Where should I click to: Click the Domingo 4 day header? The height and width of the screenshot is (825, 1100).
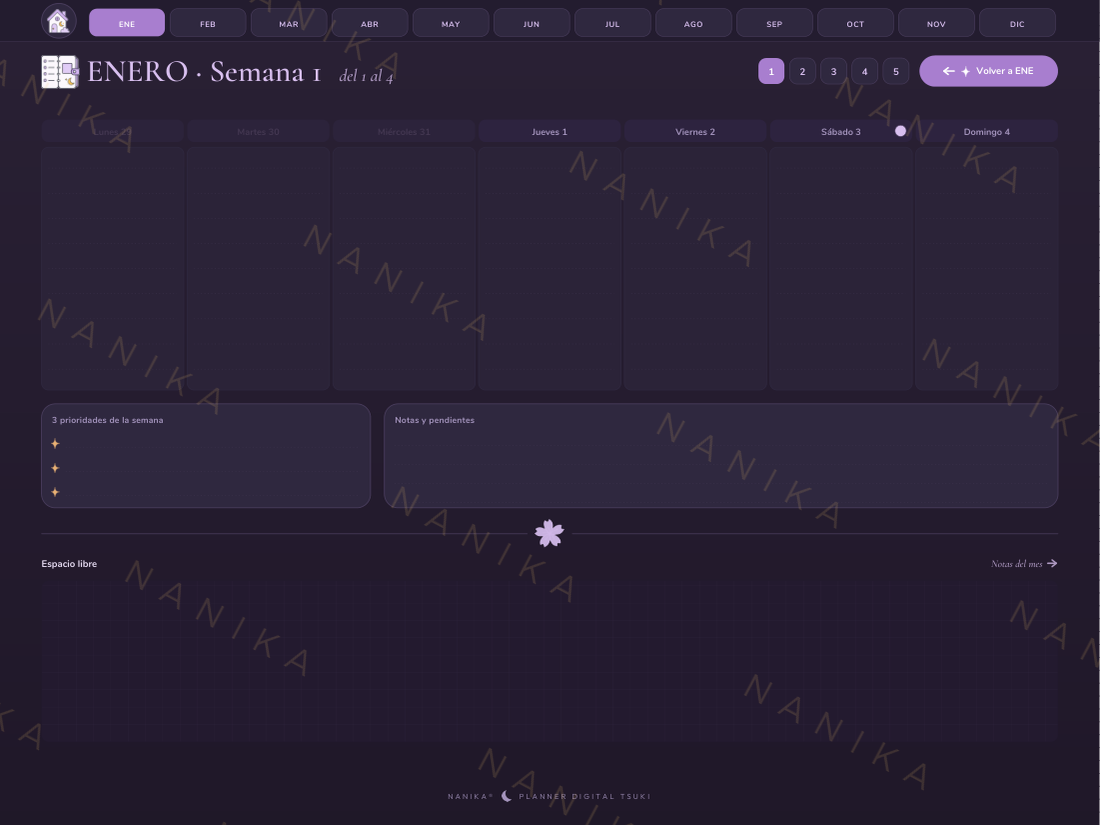pos(986,131)
